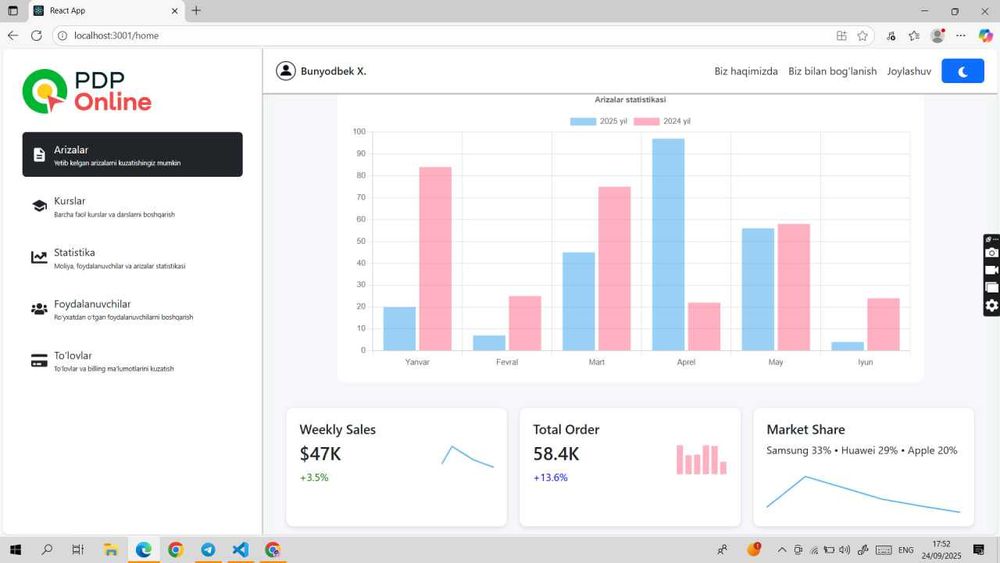This screenshot has height=563, width=1000.
Task: Click the Aprel 2025 blue bar
Action: [x=668, y=244]
